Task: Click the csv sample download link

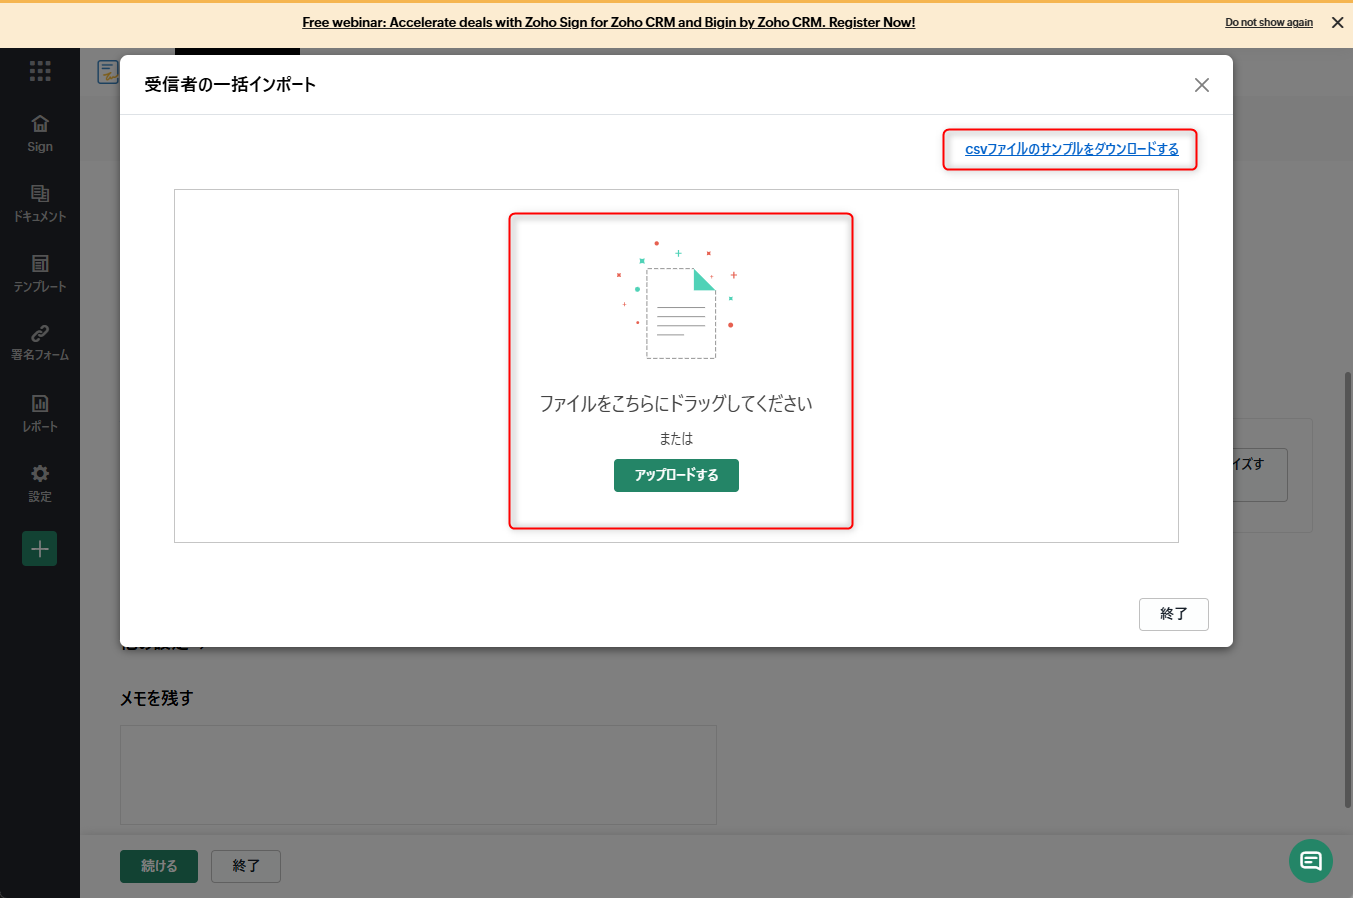Action: 1071,149
